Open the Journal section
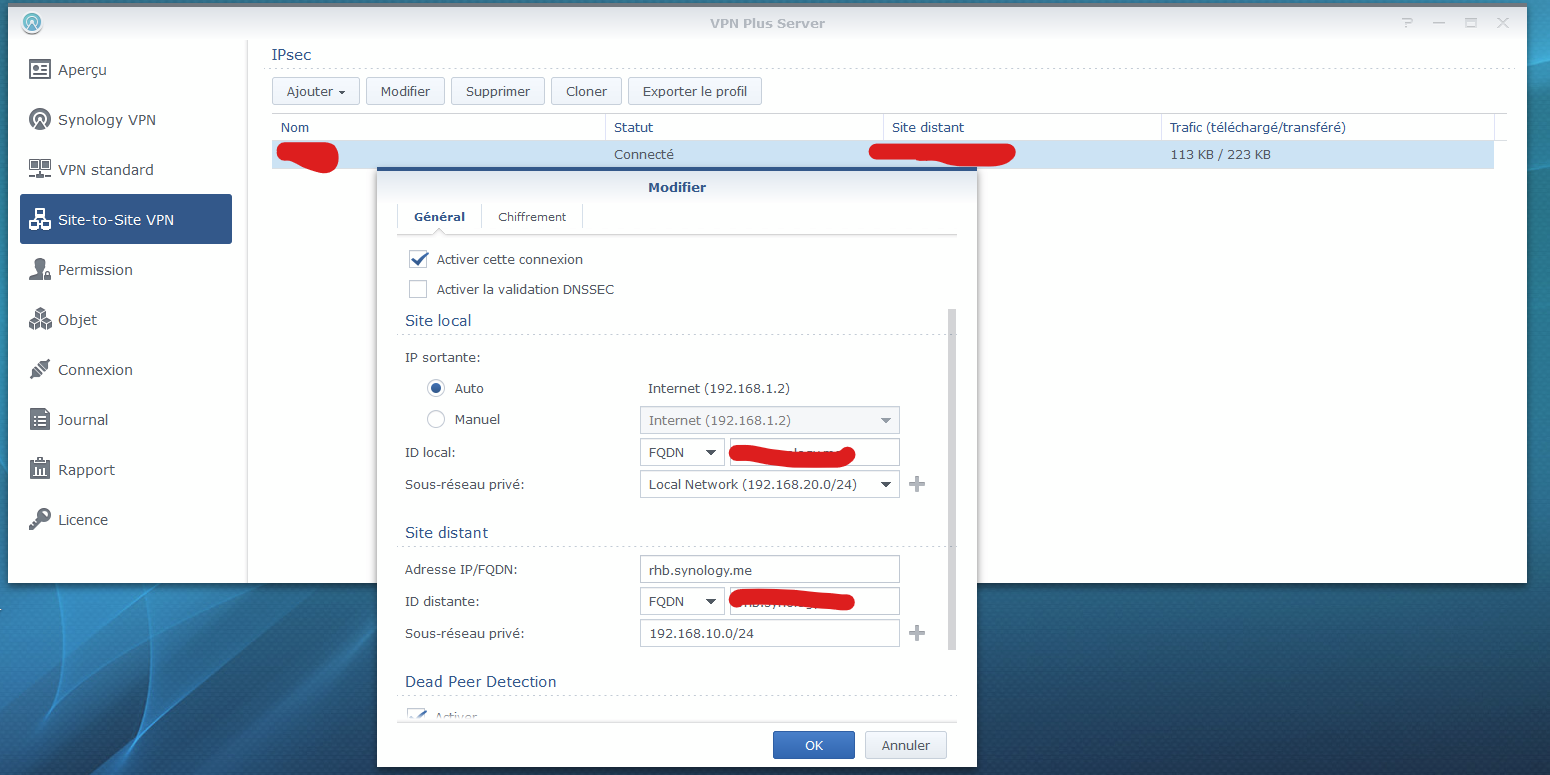The height and width of the screenshot is (775, 1550). [x=126, y=420]
